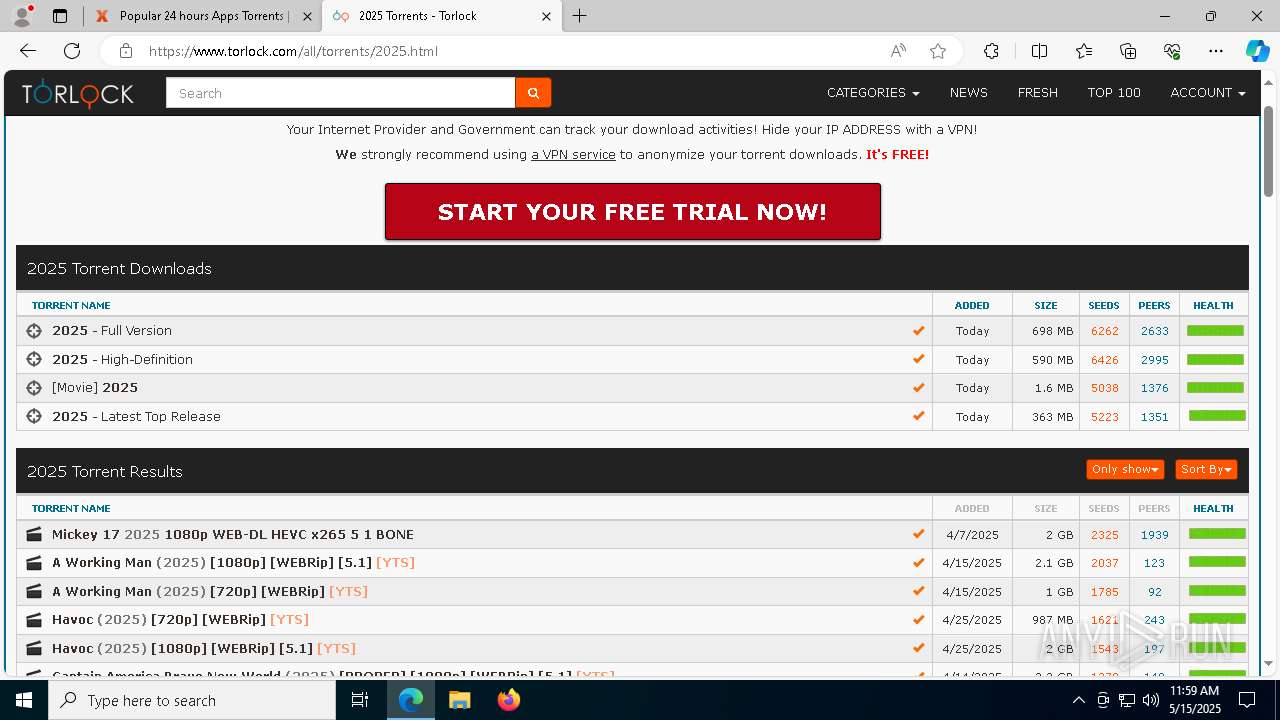Show hidden system tray icons chevron
1280x720 pixels.
[1078, 700]
